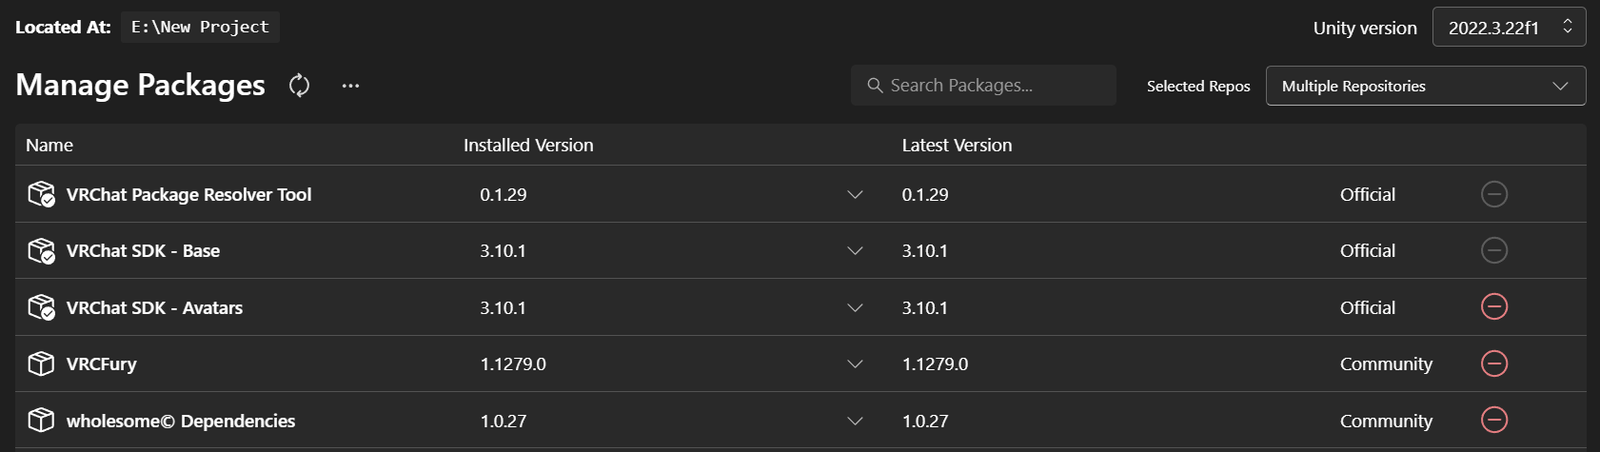Click the Latest Version column header
The height and width of the screenshot is (452, 1600).
click(x=956, y=145)
